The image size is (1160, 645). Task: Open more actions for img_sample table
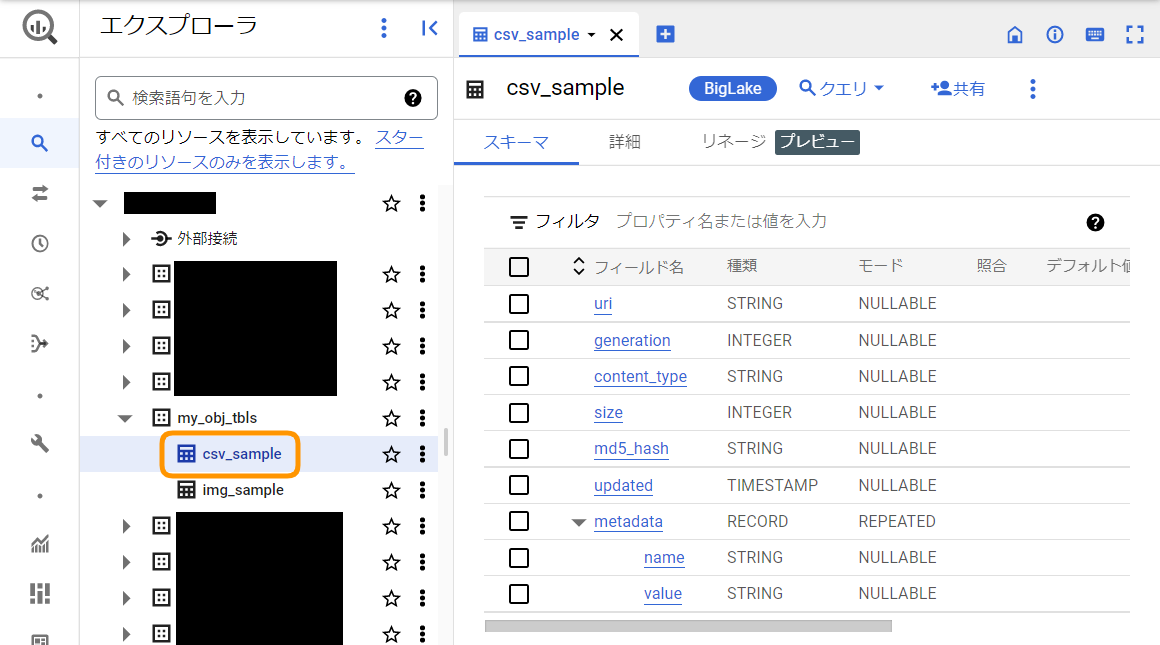click(422, 490)
